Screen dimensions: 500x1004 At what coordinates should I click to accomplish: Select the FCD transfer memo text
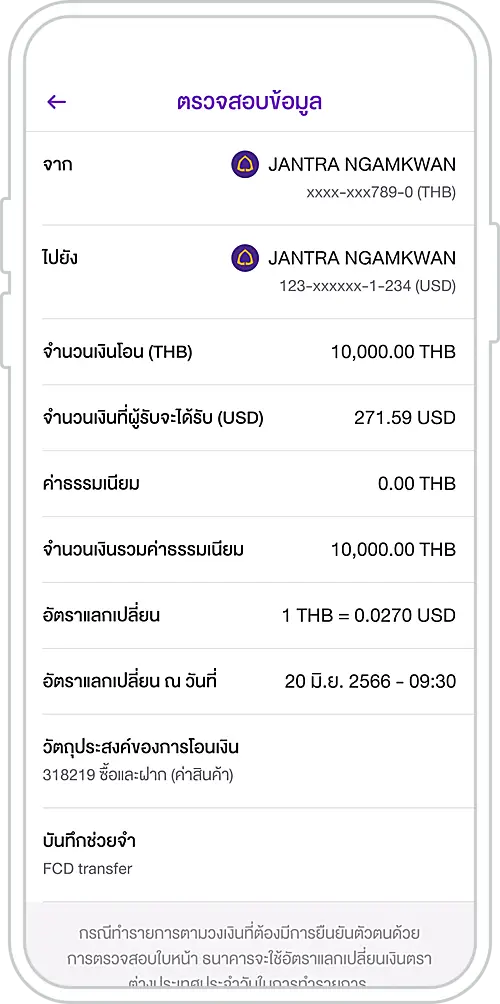click(88, 869)
